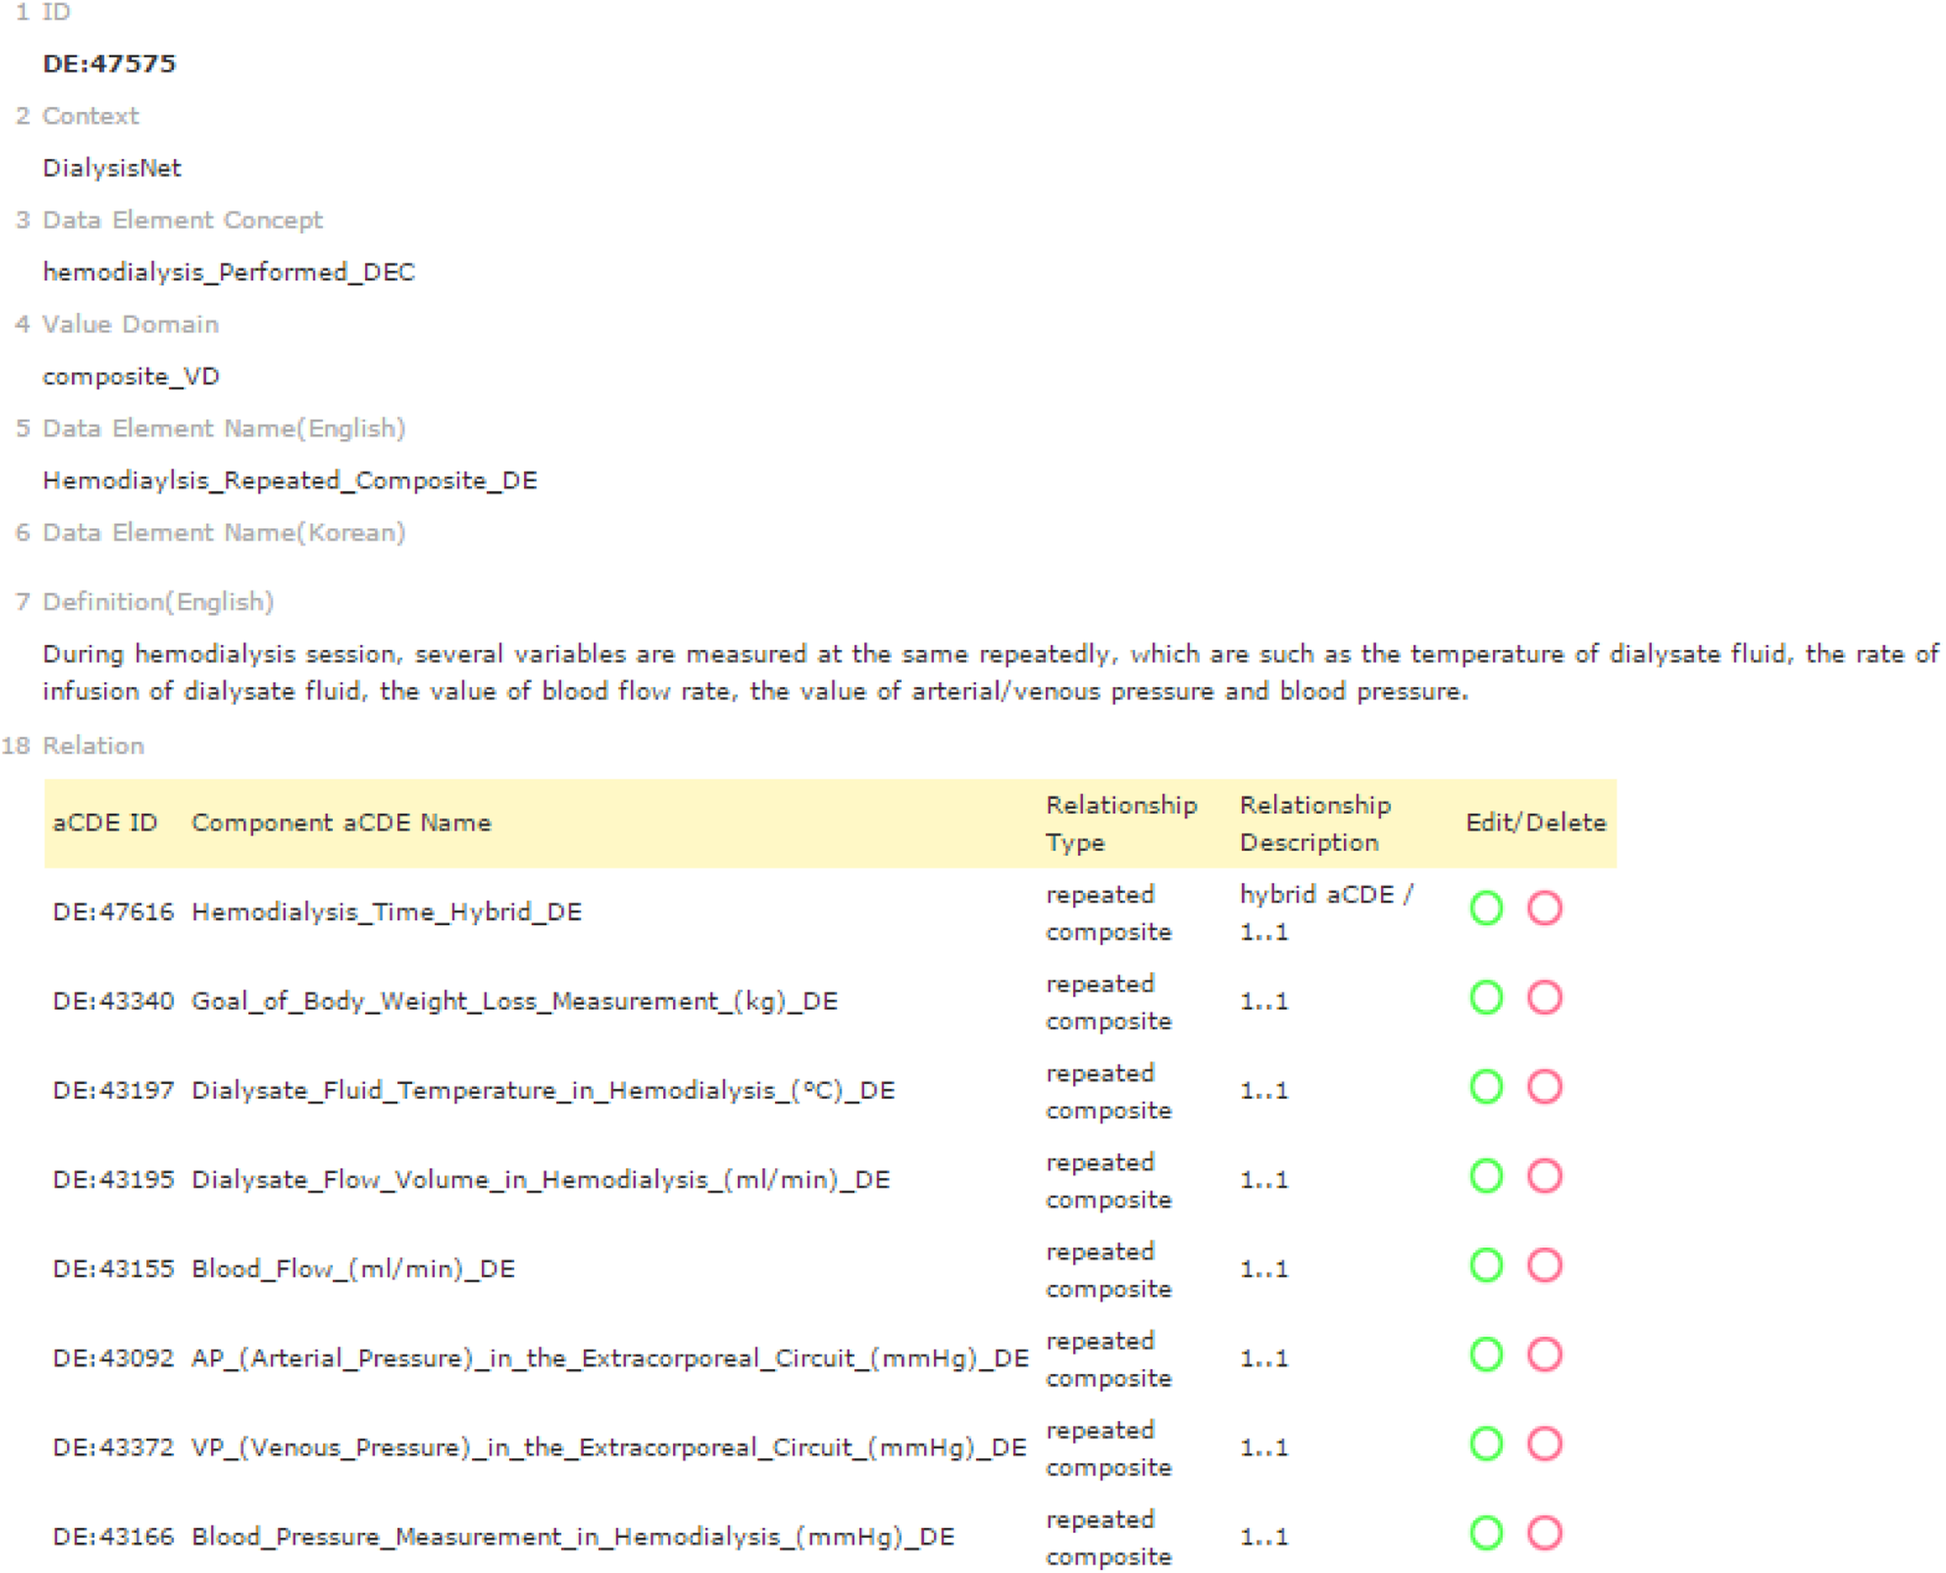The height and width of the screenshot is (1573, 1946).
Task: Click aCDE ID cell DE:43092
Action: (113, 1358)
